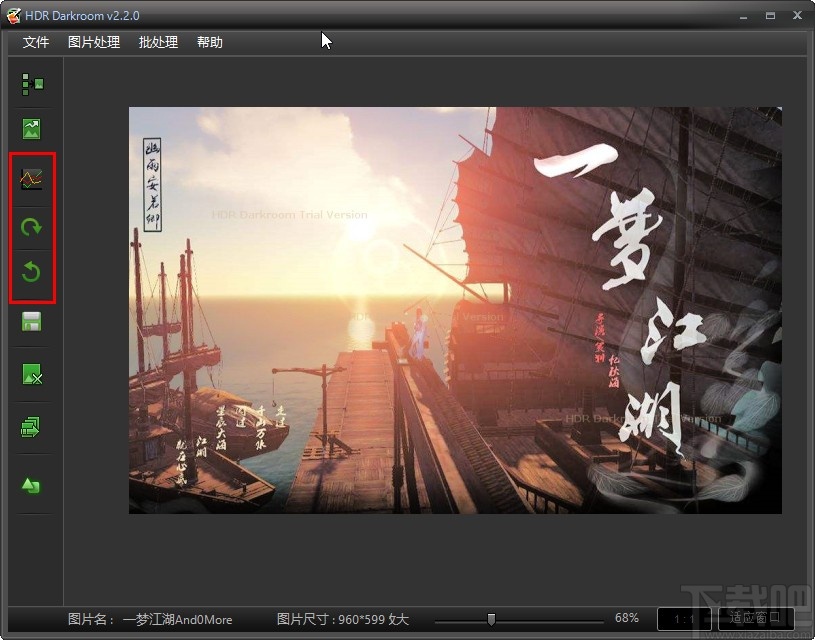The width and height of the screenshot is (815, 640).
Task: Redo the last edit using sidebar arrow
Action: click(32, 227)
